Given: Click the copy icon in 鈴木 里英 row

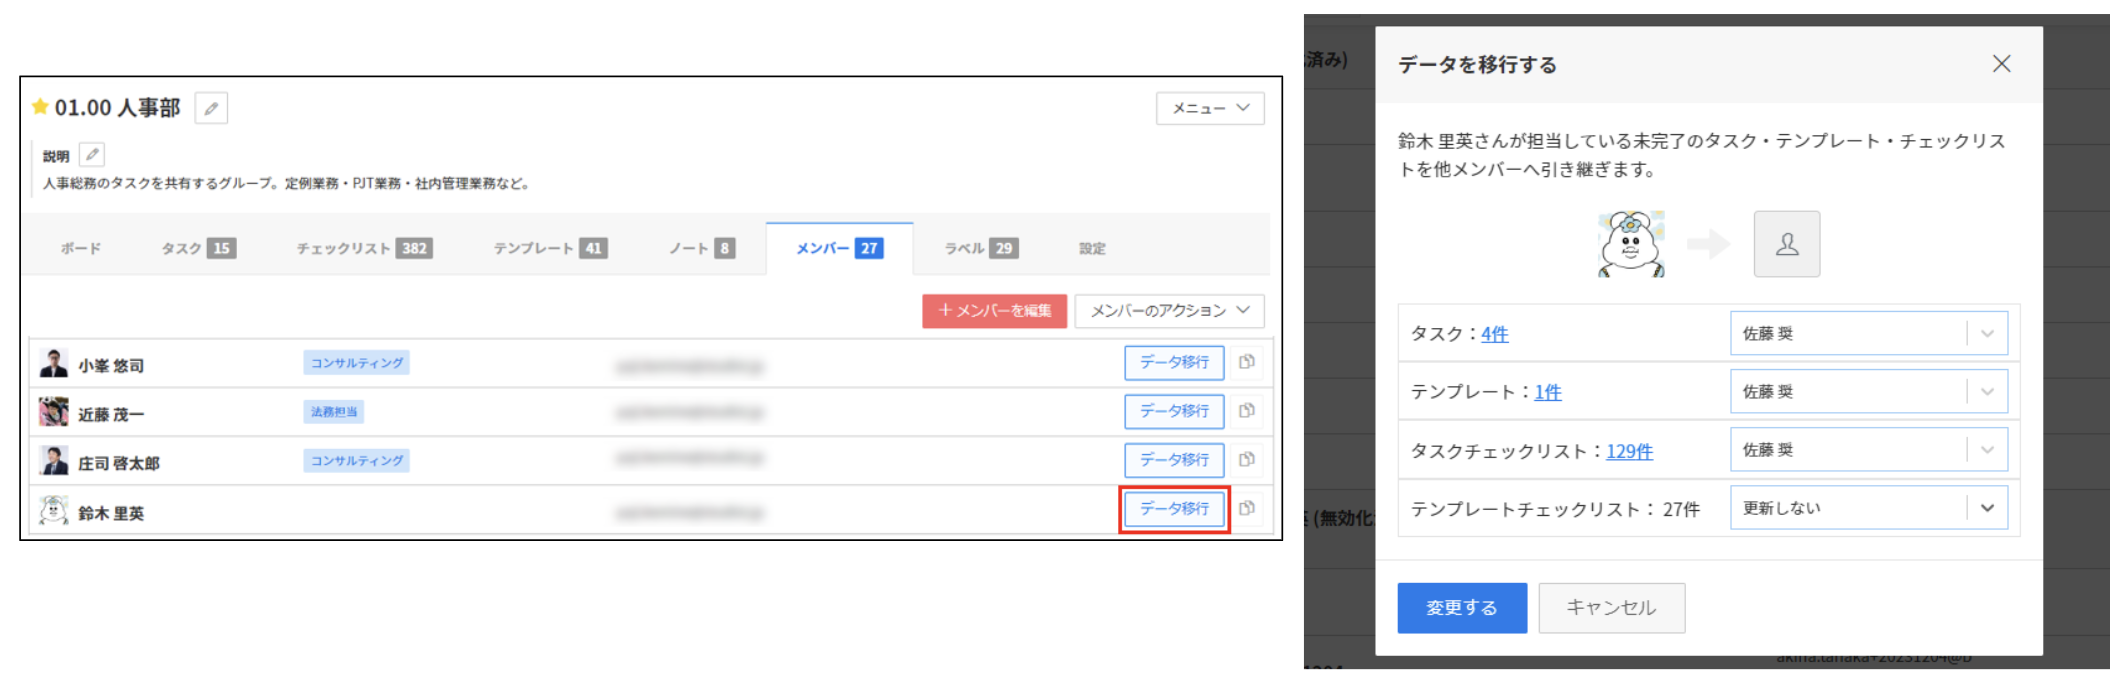Looking at the screenshot, I should click(1247, 509).
